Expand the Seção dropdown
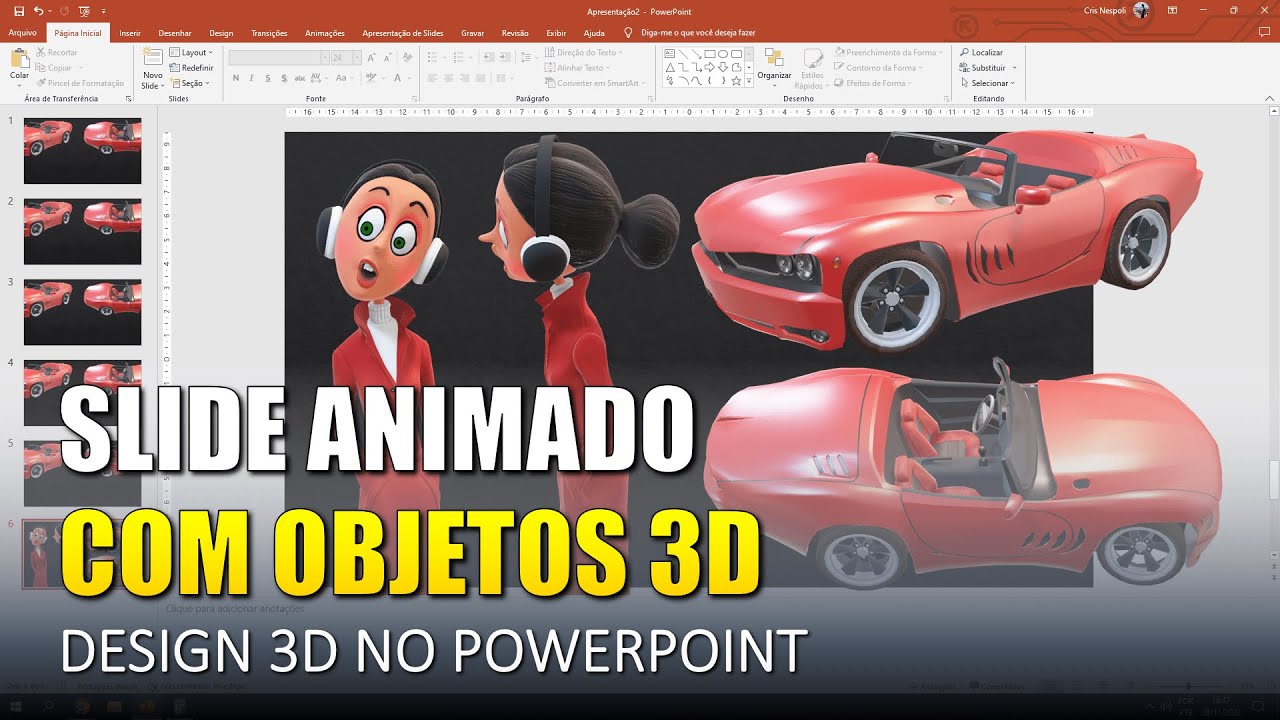 tap(189, 83)
